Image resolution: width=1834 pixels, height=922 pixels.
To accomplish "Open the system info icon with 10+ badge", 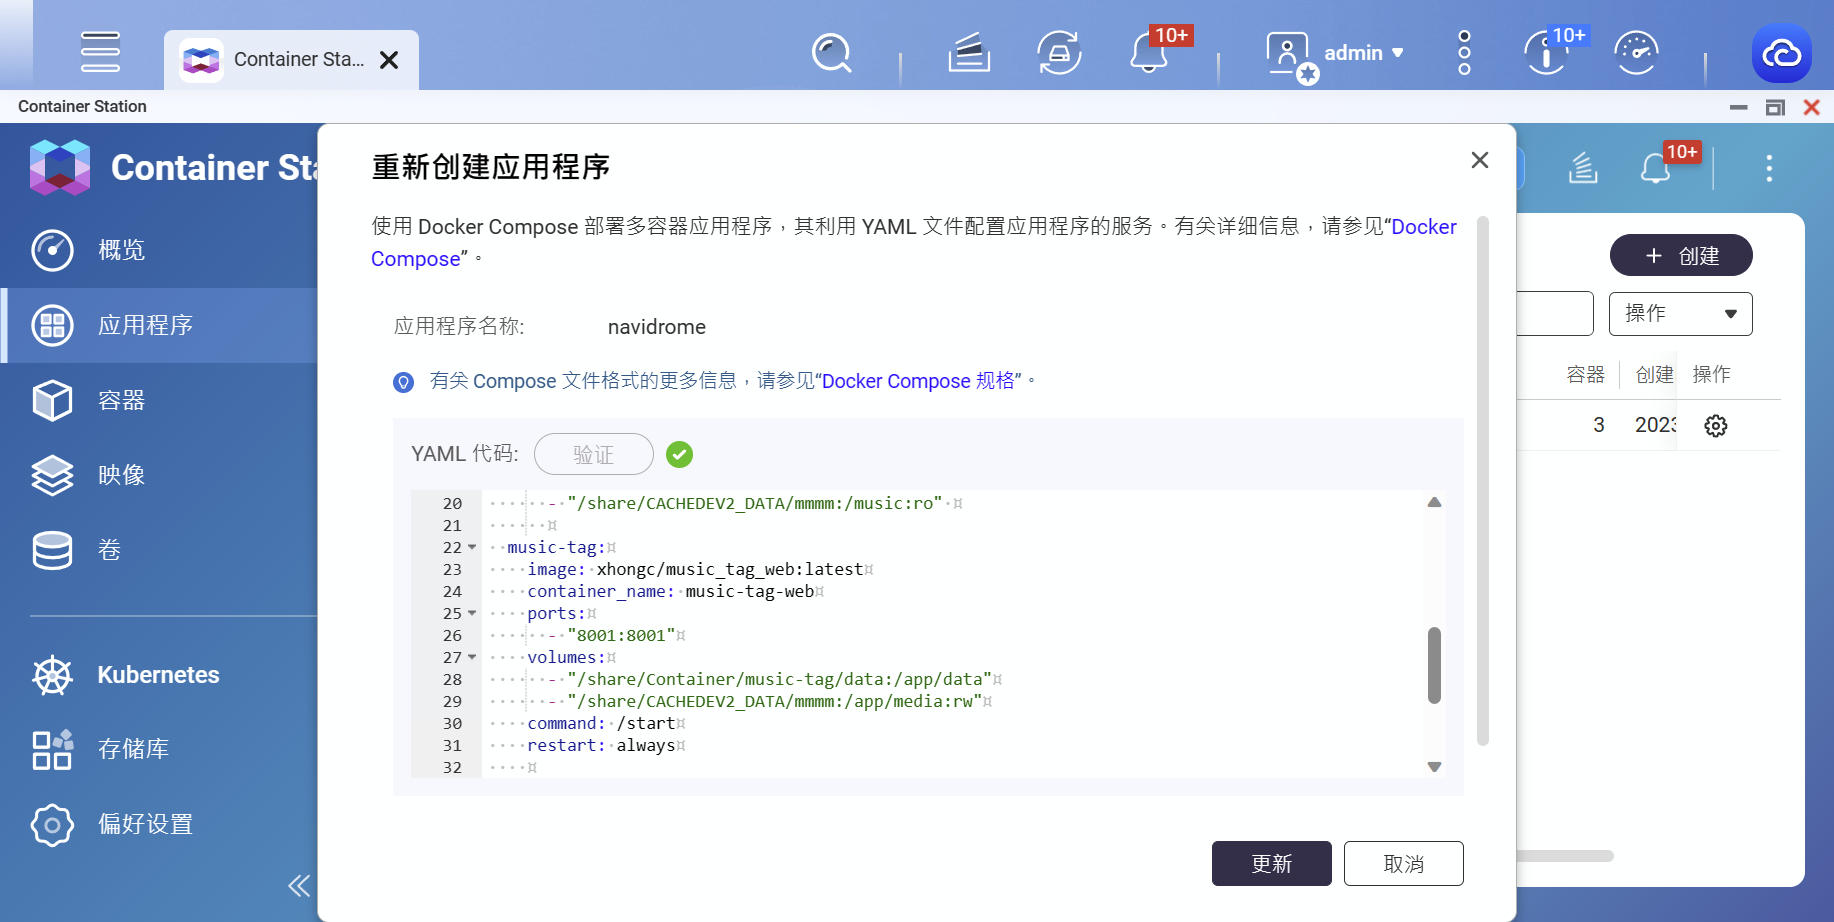I will 1545,53.
